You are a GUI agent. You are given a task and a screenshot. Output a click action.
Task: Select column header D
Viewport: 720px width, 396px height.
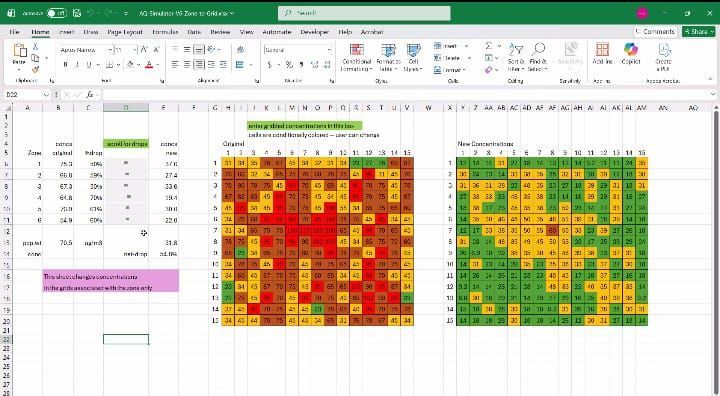point(126,107)
